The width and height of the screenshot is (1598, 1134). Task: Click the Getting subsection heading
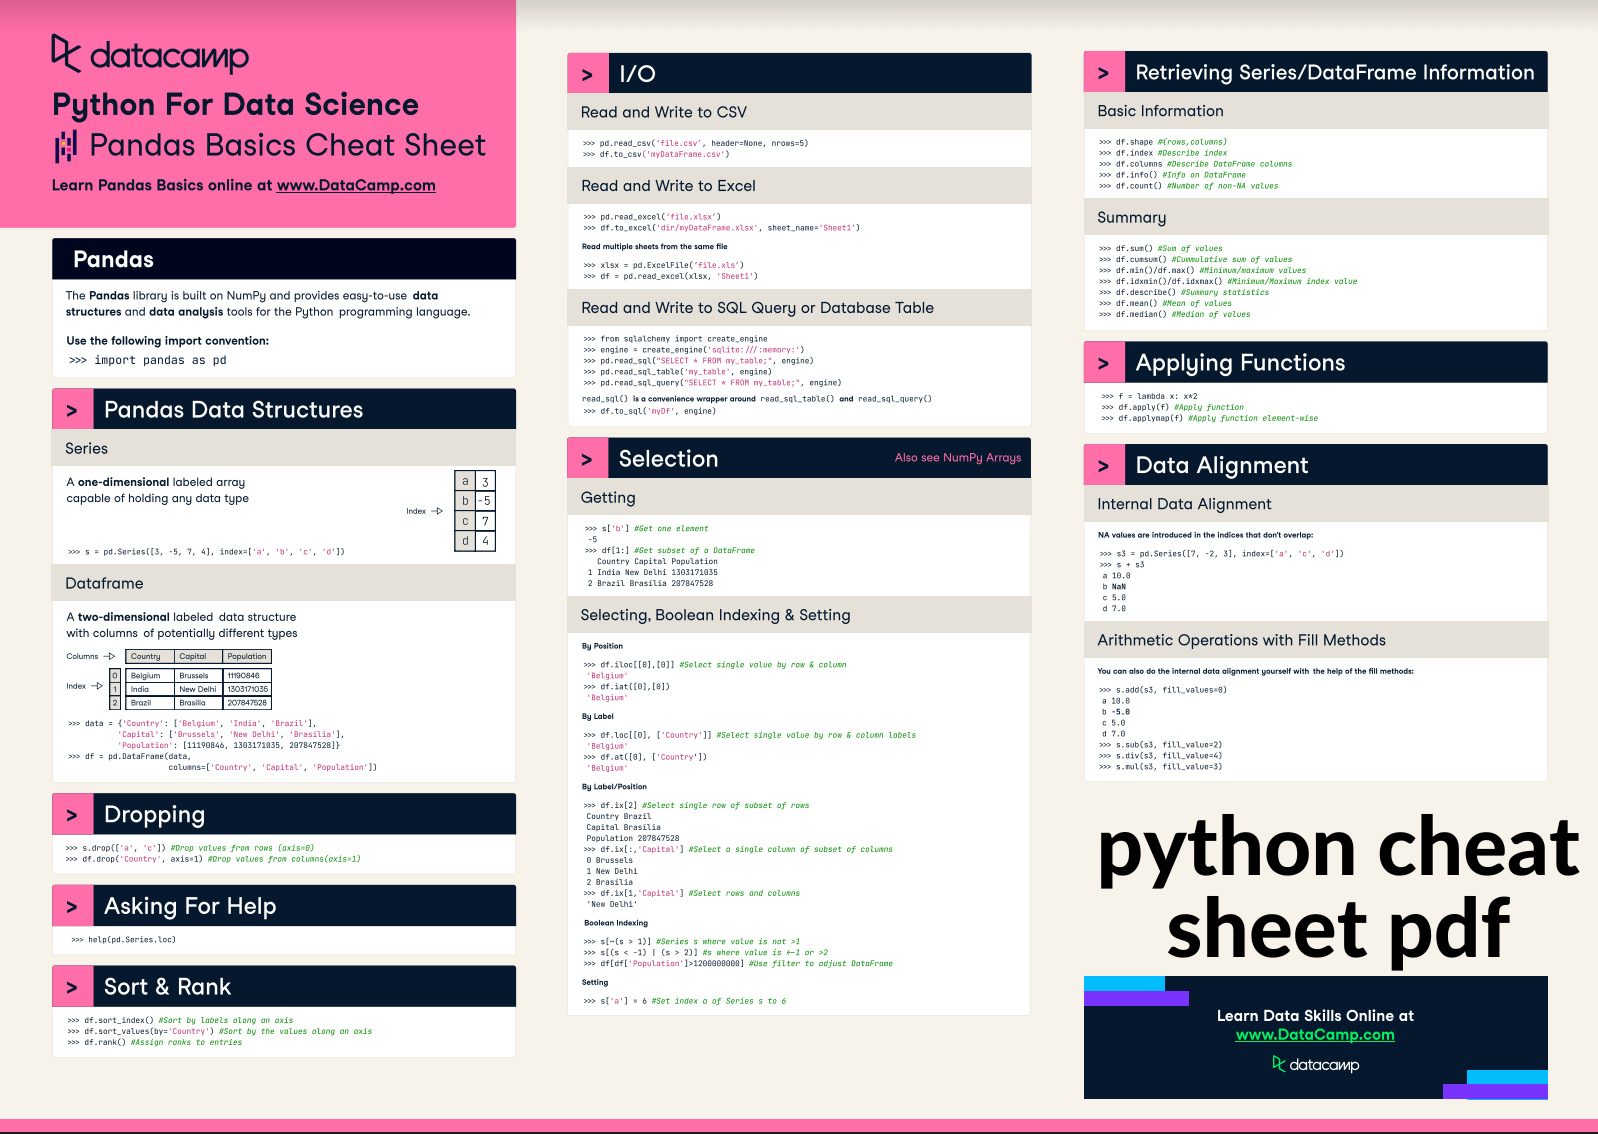point(608,497)
